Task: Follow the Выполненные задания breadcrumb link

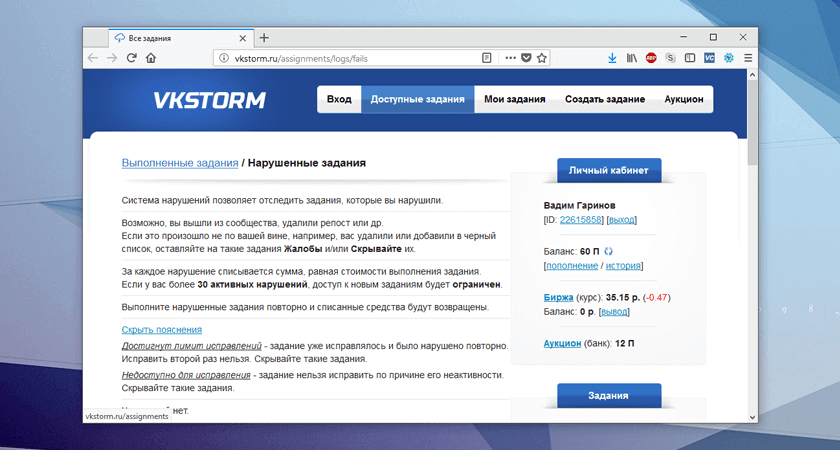Action: (x=180, y=163)
